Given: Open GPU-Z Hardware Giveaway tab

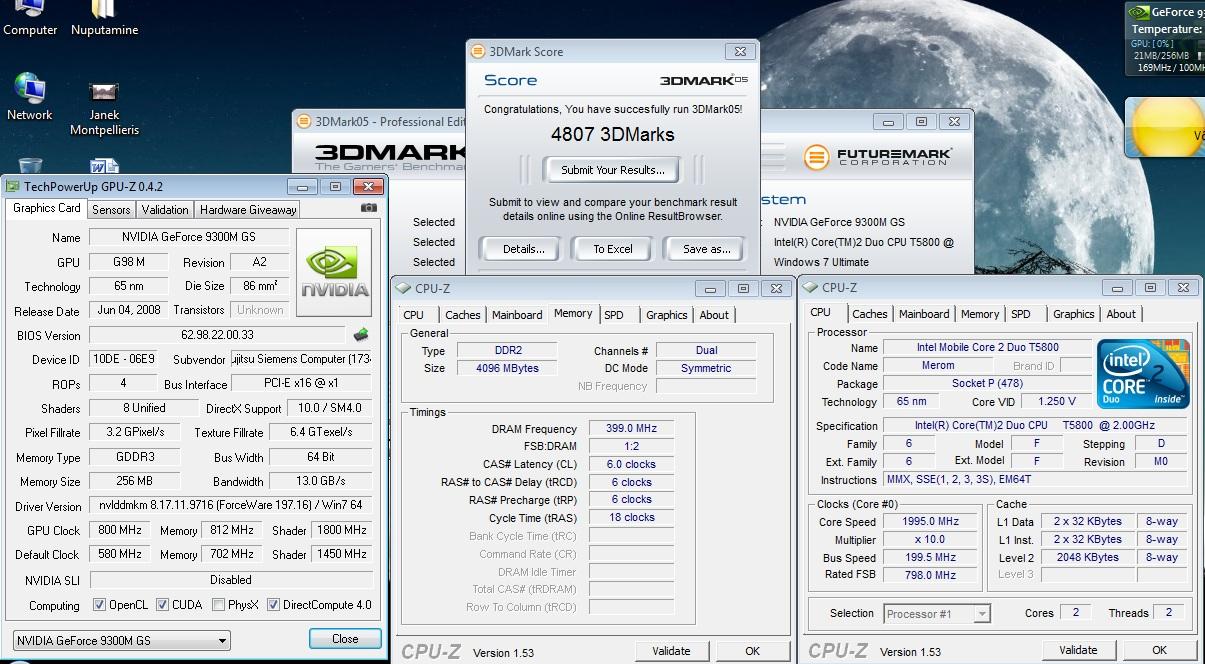Looking at the screenshot, I should pyautogui.click(x=248, y=210).
